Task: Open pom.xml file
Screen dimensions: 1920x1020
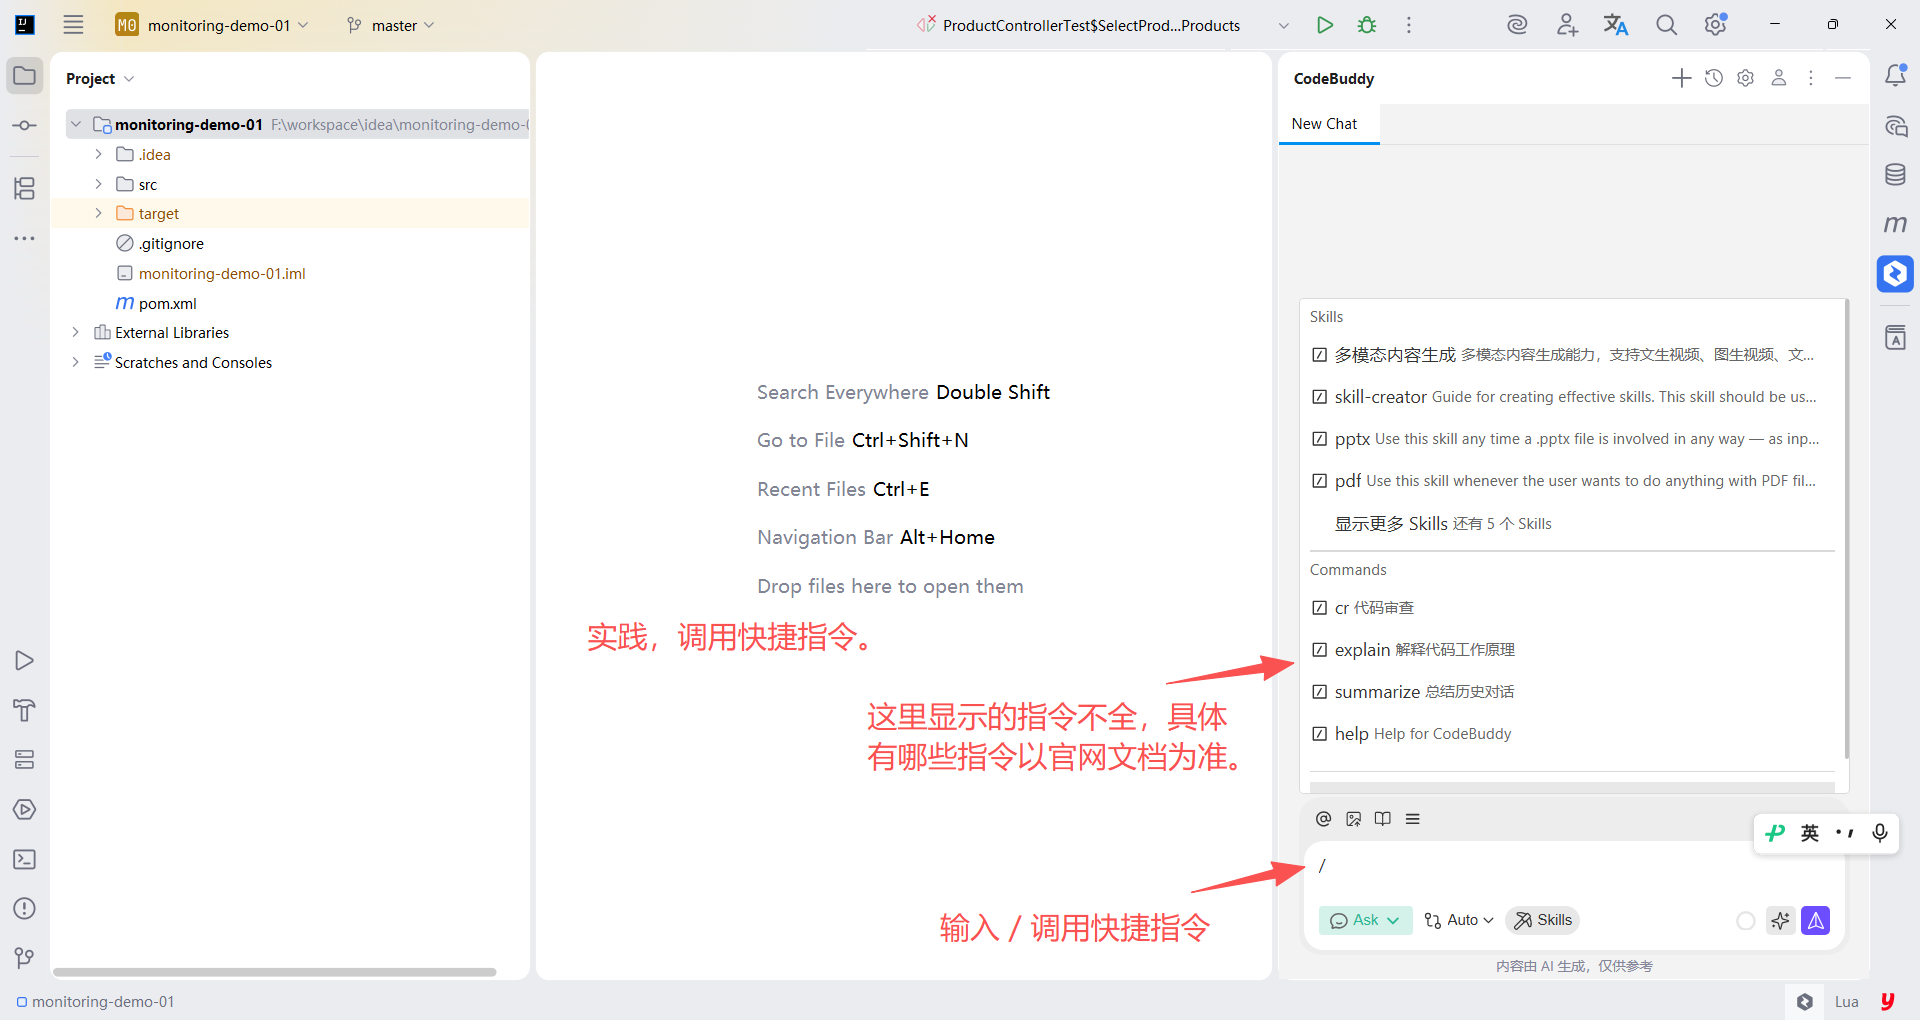Action: 168,303
